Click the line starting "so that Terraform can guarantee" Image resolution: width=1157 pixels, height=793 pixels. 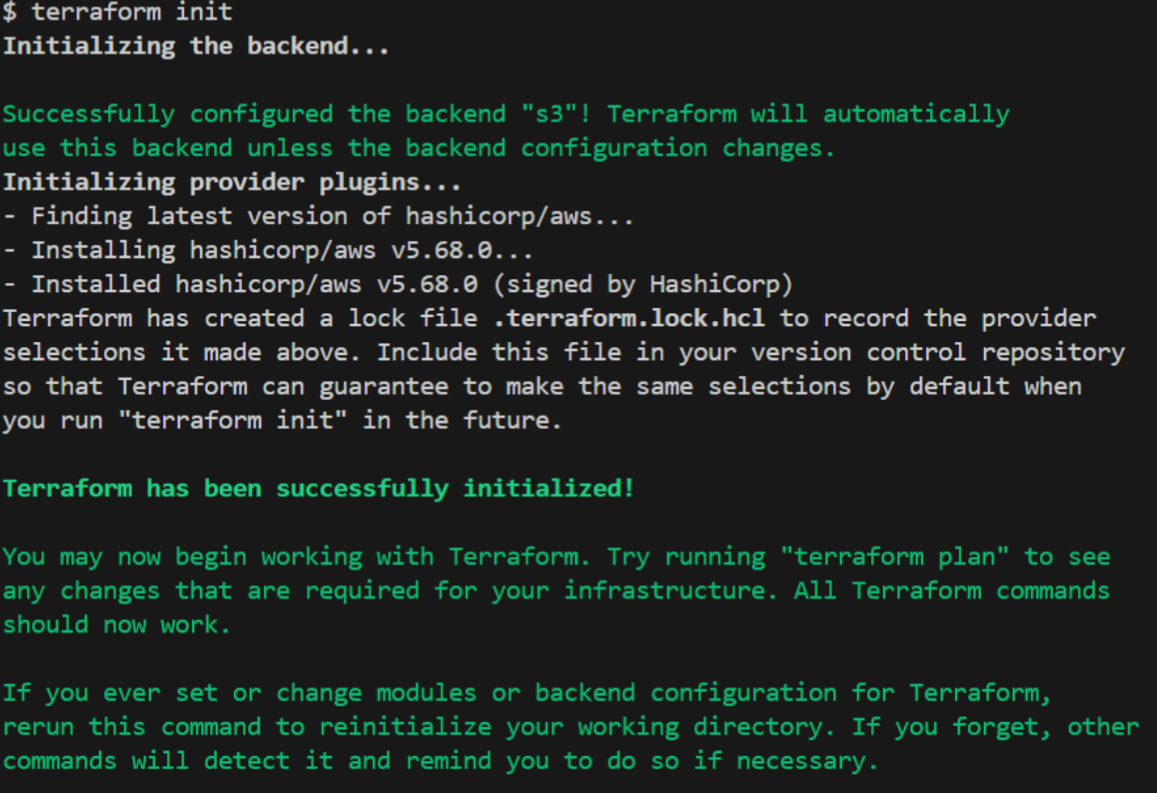(542, 386)
